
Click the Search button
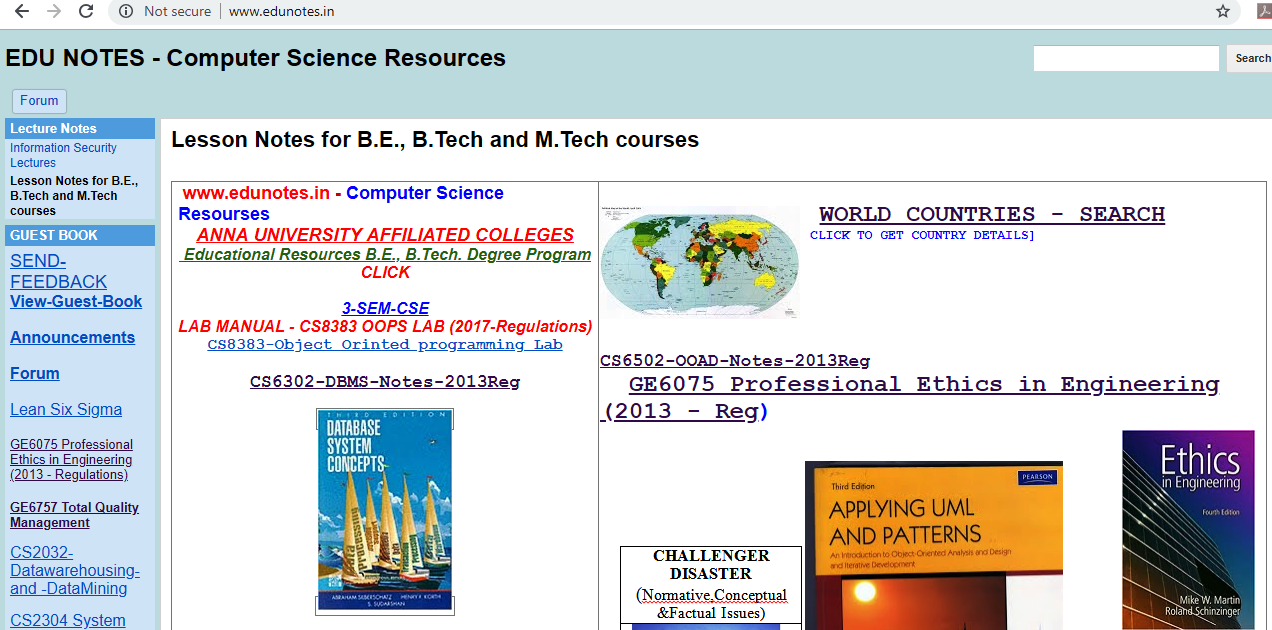1251,58
